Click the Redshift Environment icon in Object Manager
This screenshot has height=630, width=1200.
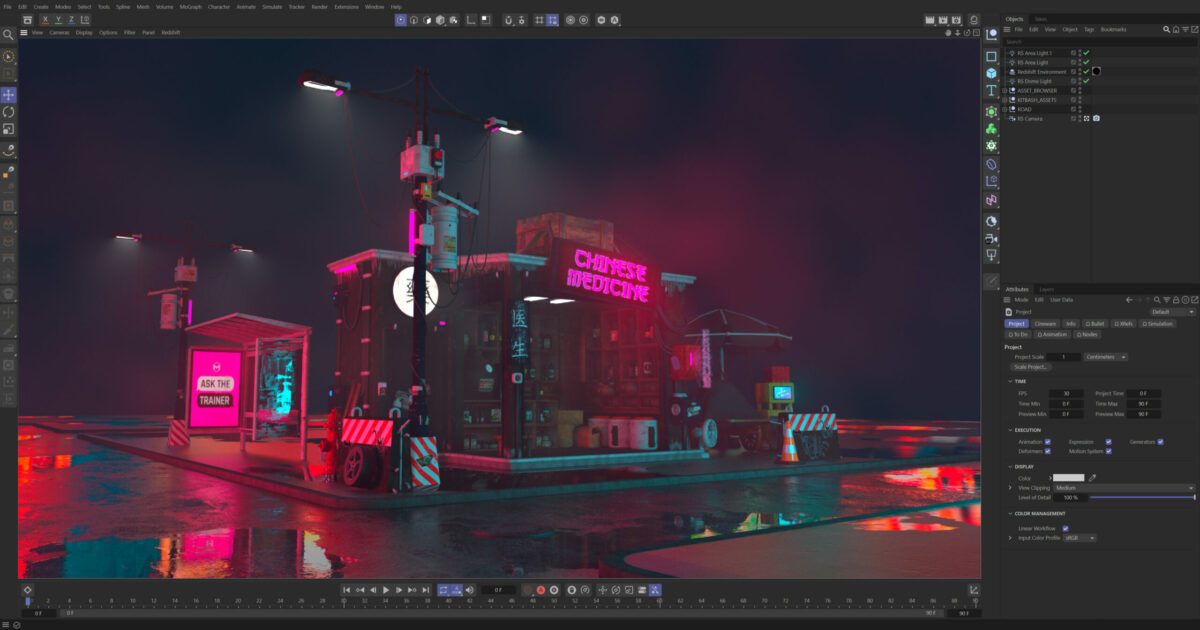(x=1012, y=72)
